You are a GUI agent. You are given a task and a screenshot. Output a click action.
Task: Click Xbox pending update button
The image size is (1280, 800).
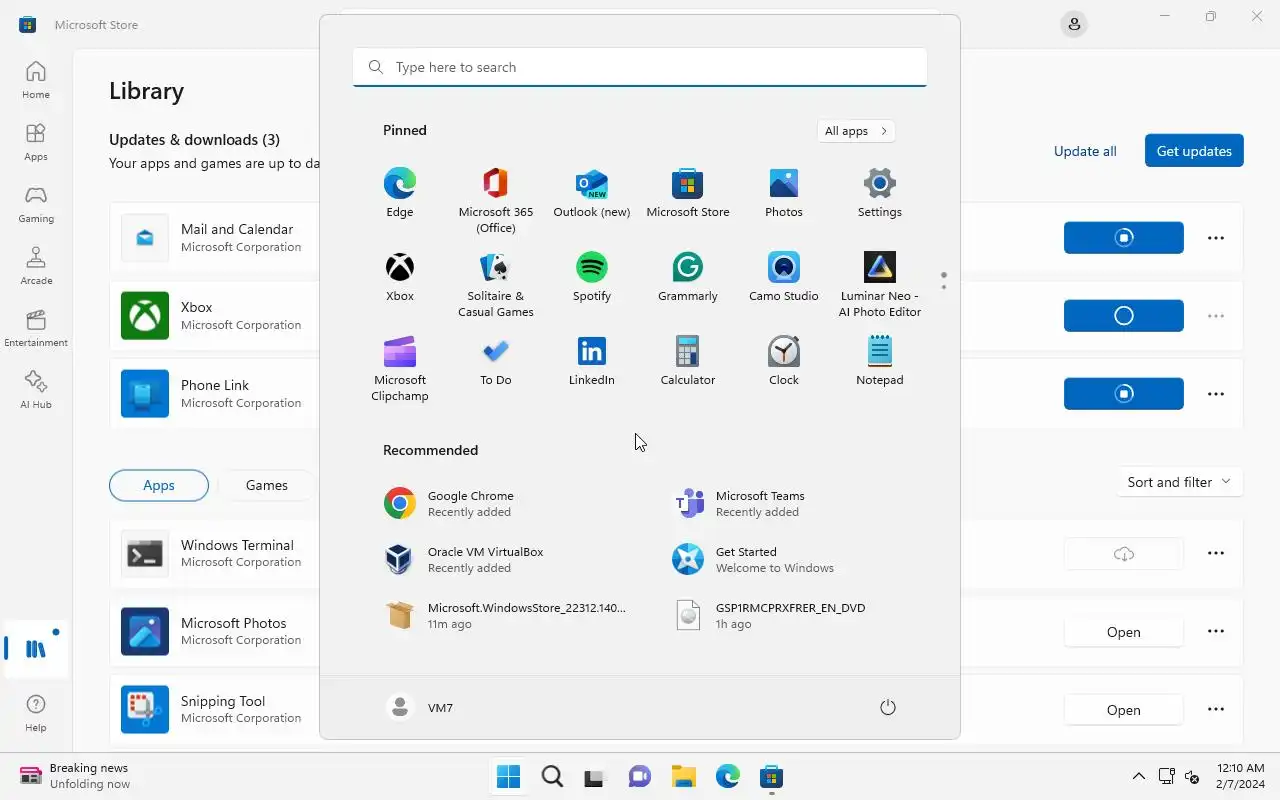[1124, 316]
